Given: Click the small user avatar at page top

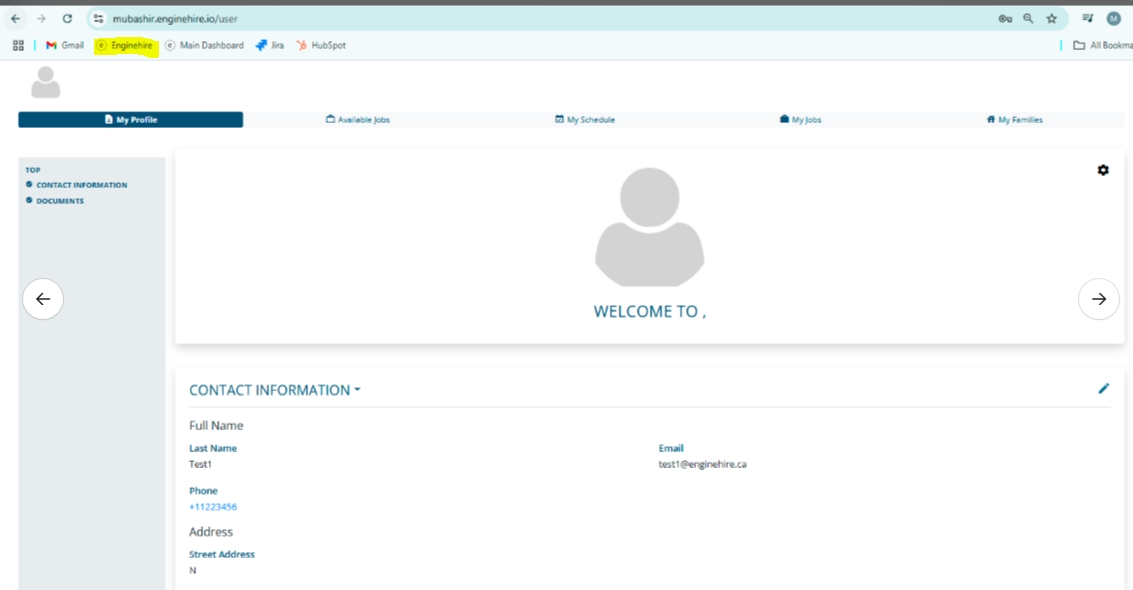Looking at the screenshot, I should [46, 82].
